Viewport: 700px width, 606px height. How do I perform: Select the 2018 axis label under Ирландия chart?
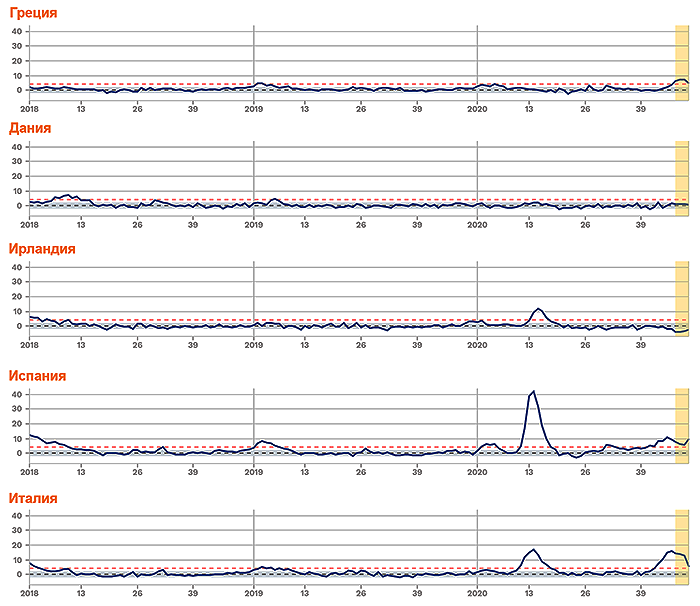[x=29, y=345]
